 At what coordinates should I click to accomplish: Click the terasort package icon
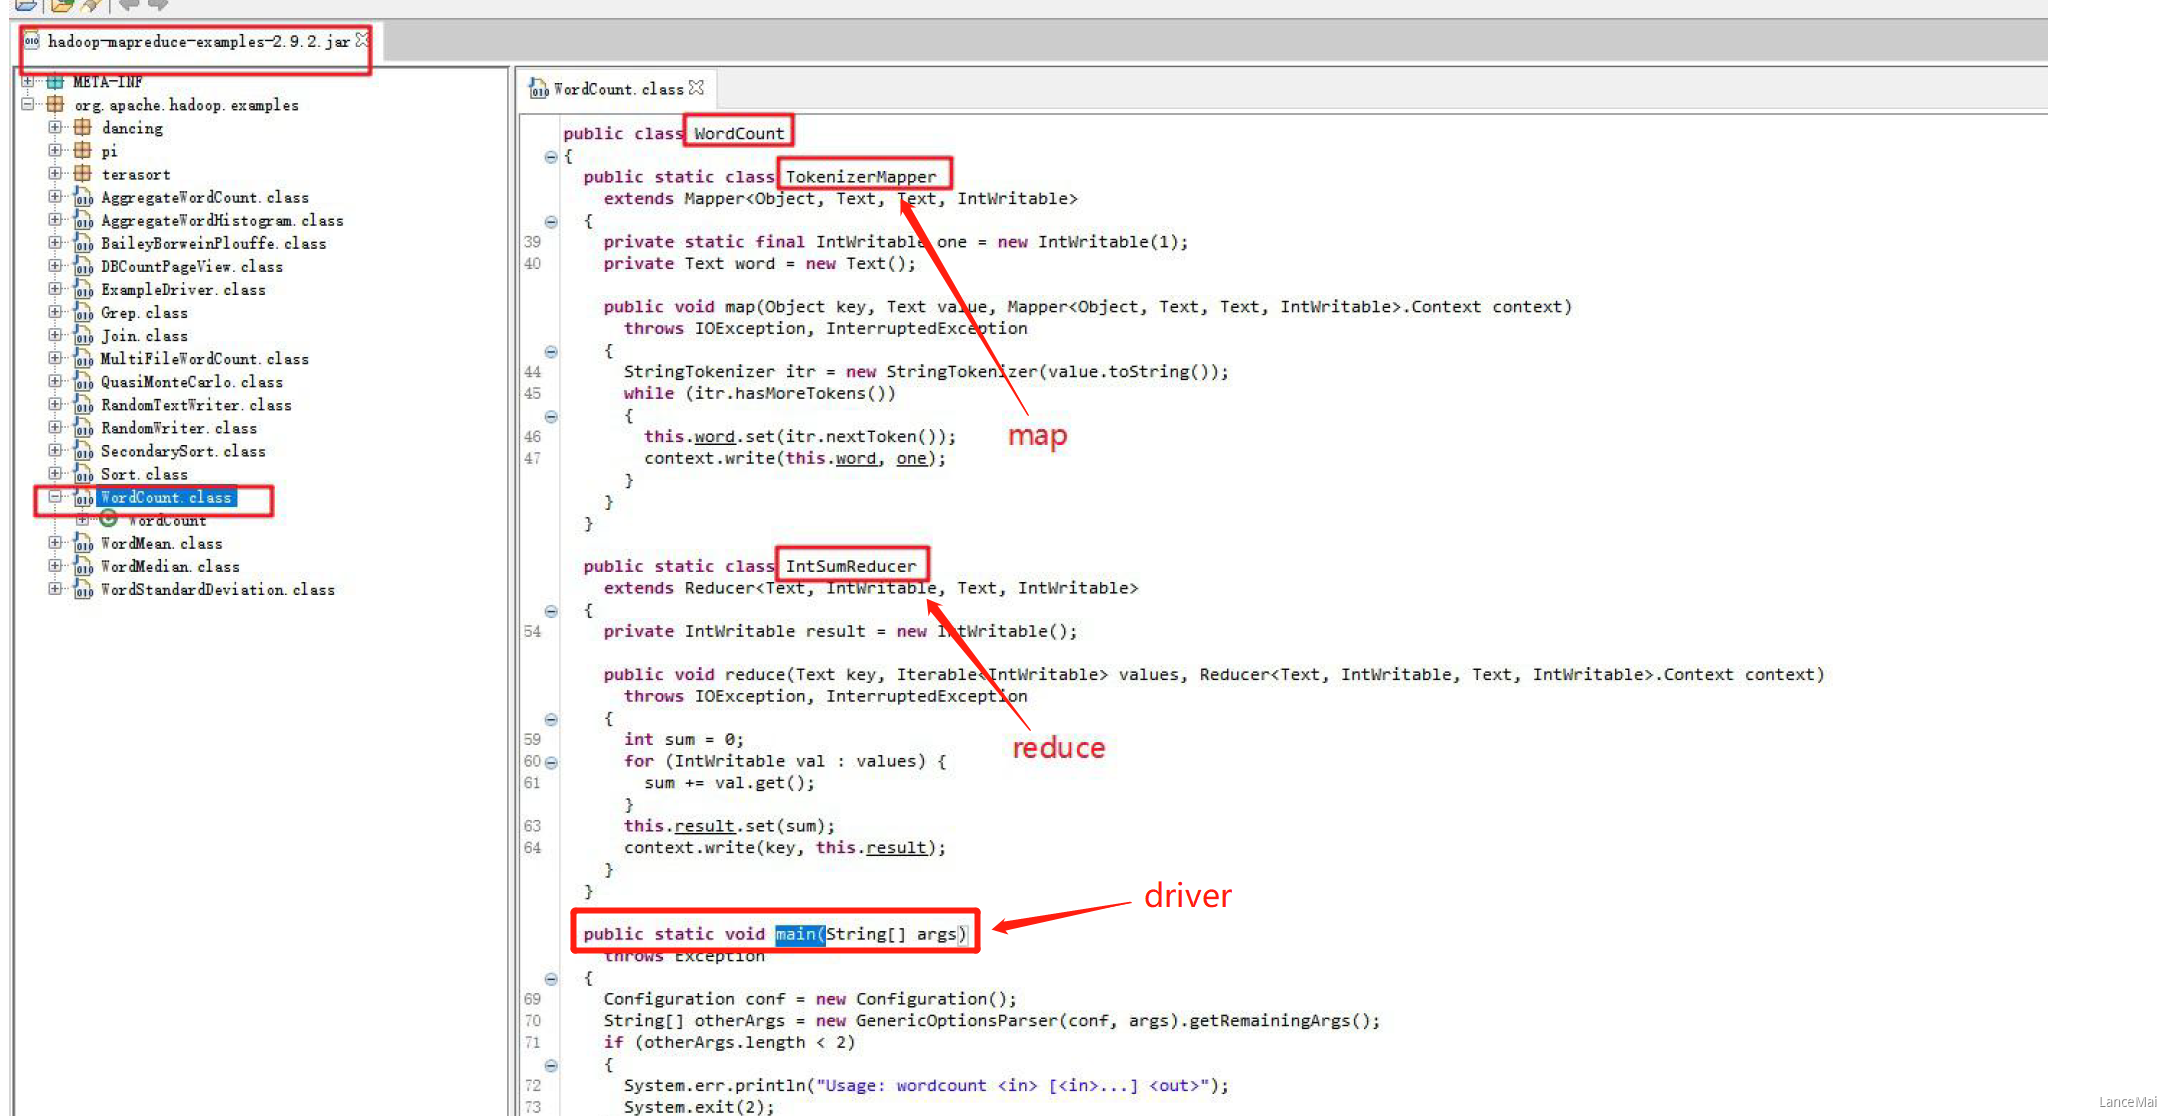click(83, 174)
